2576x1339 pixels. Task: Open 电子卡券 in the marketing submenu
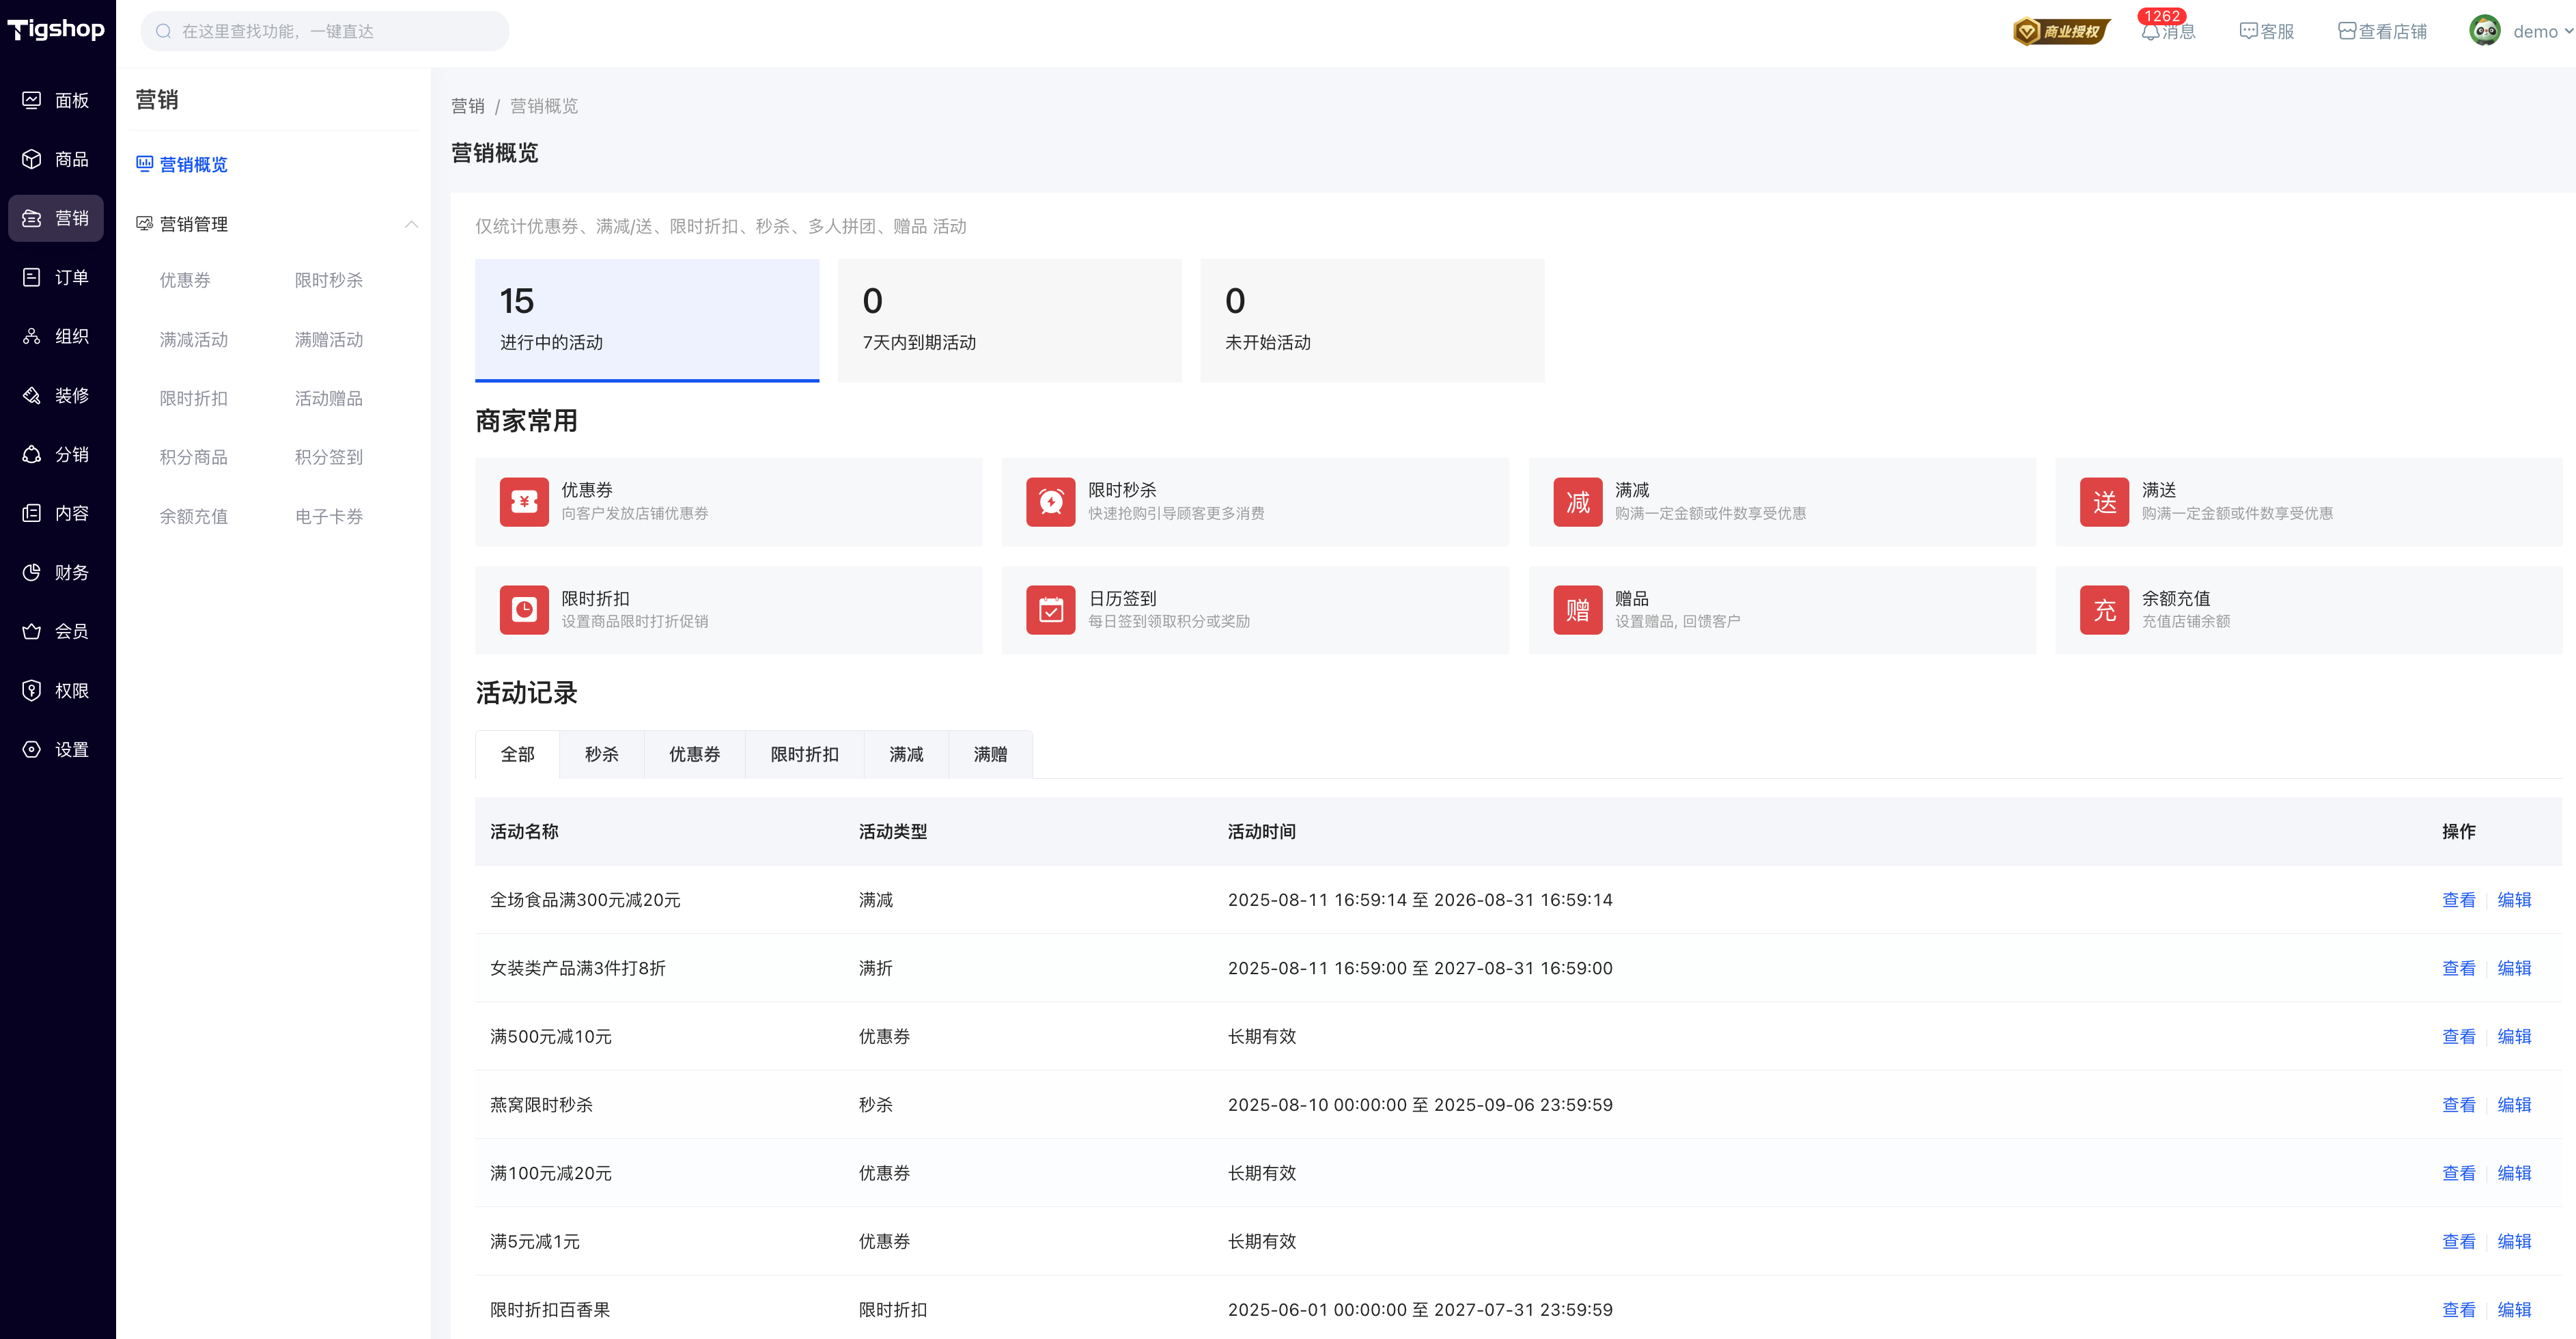pos(329,516)
